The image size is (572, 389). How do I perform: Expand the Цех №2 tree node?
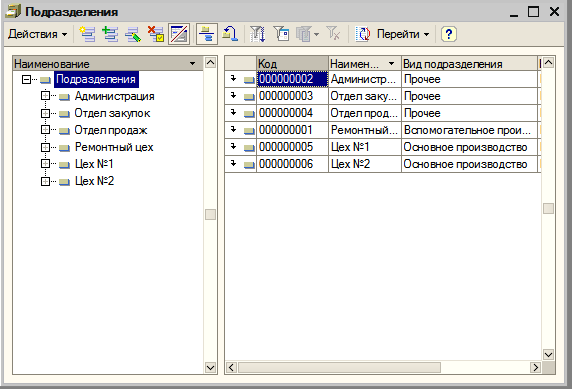[45, 181]
